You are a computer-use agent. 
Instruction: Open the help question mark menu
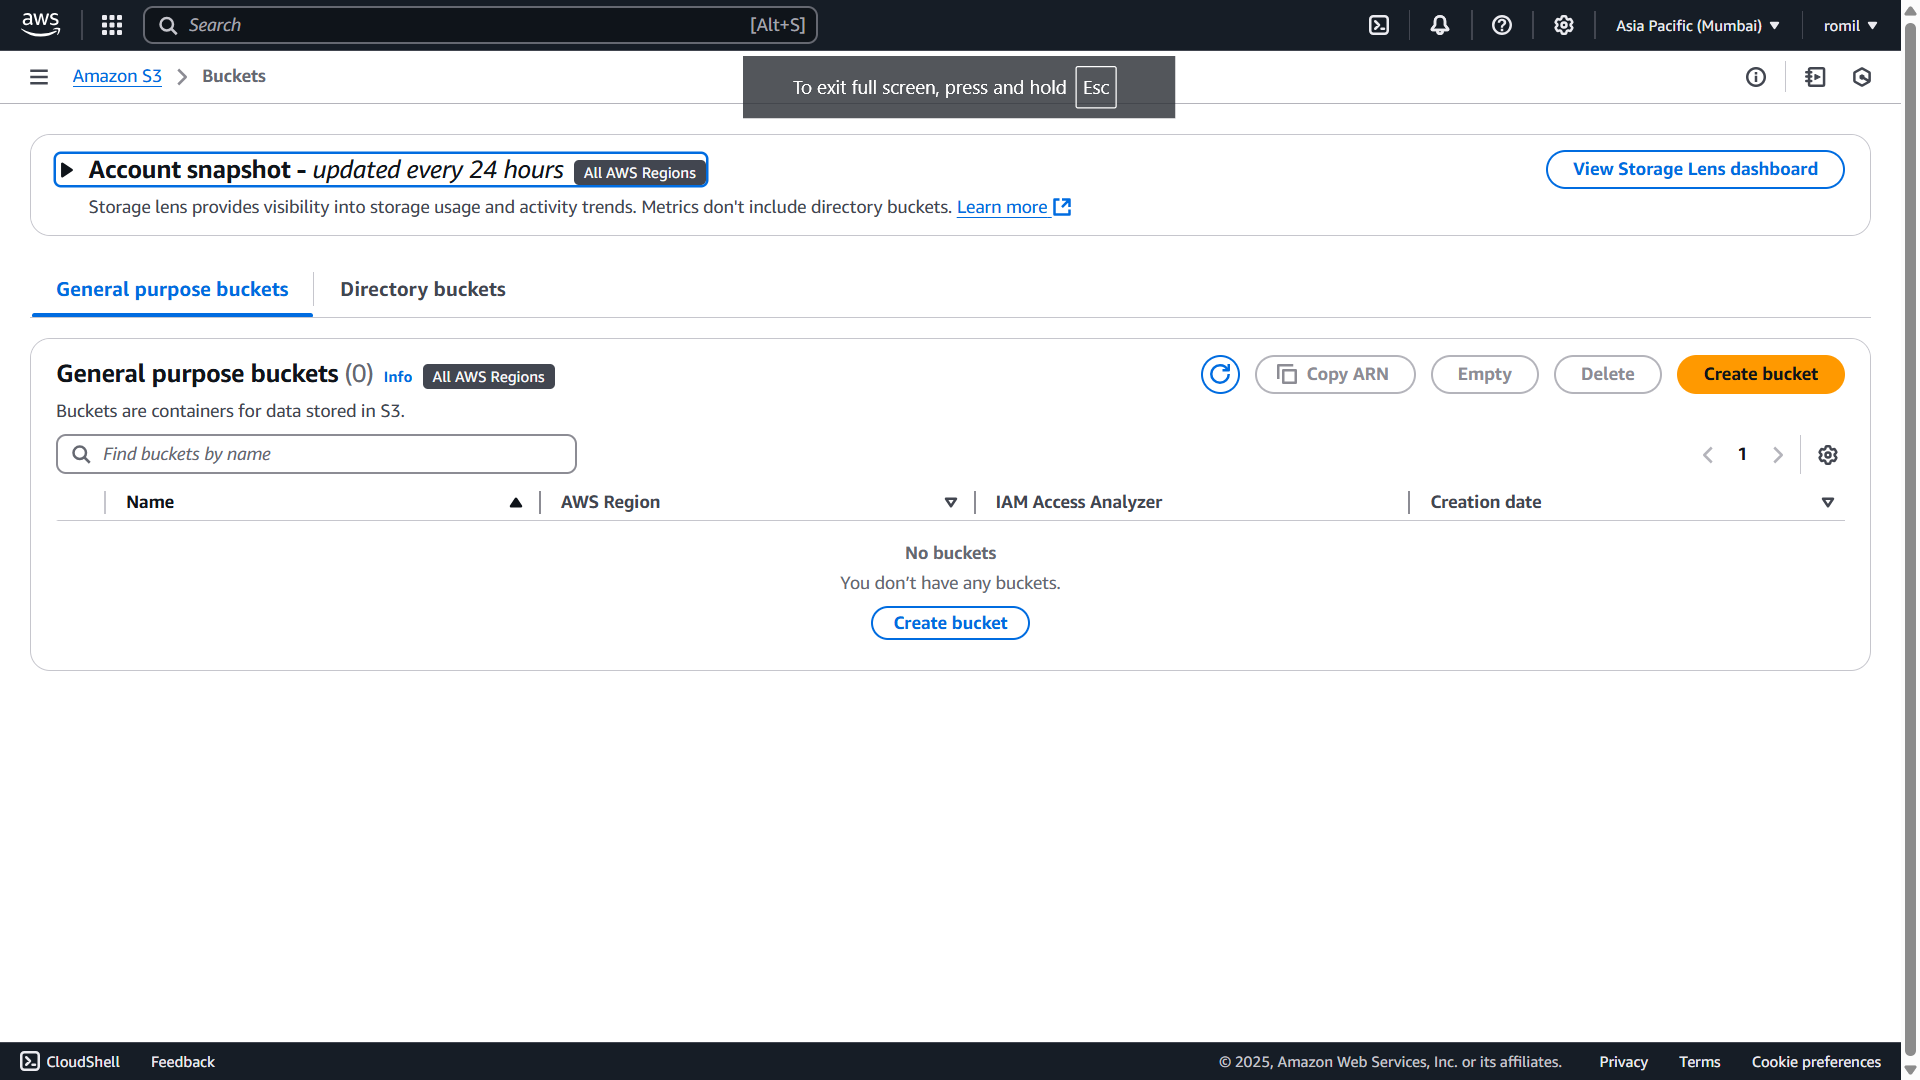[x=1502, y=25]
